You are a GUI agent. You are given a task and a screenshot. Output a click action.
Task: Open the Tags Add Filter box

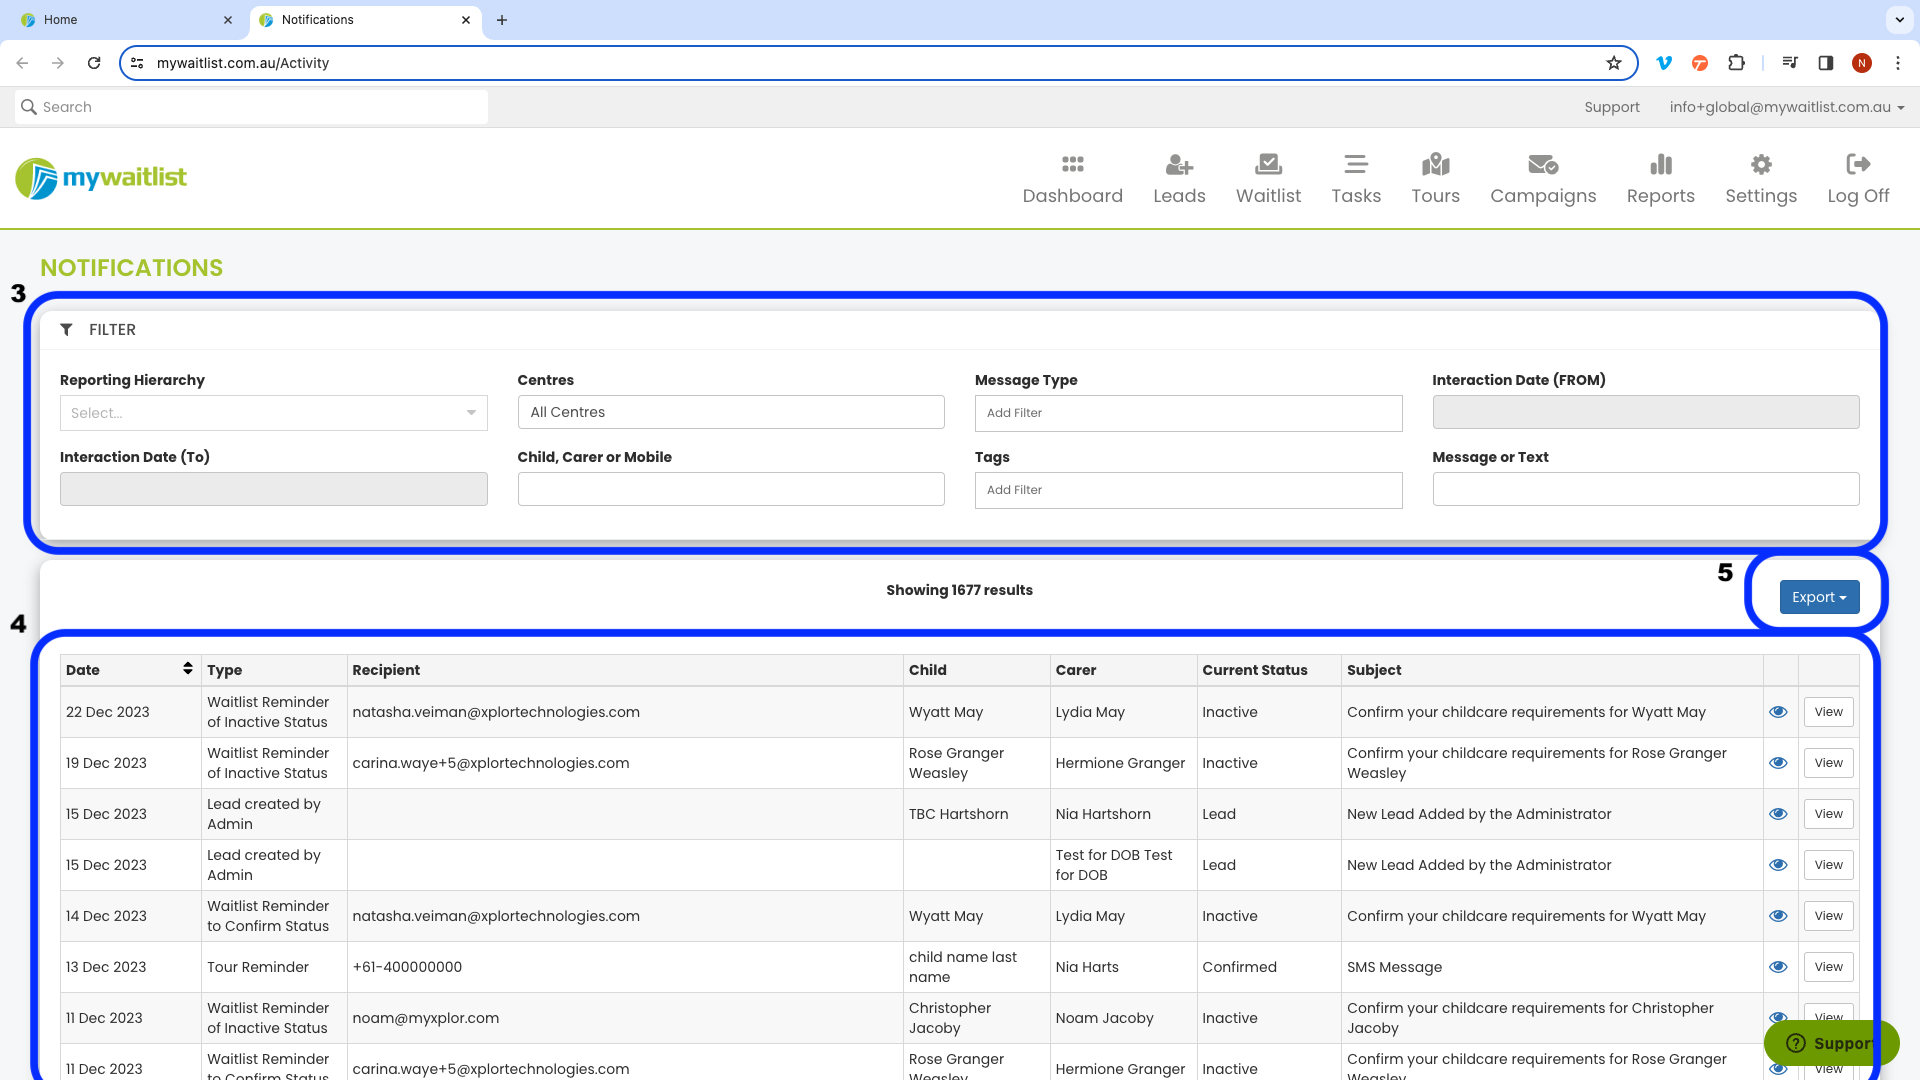(x=1188, y=490)
